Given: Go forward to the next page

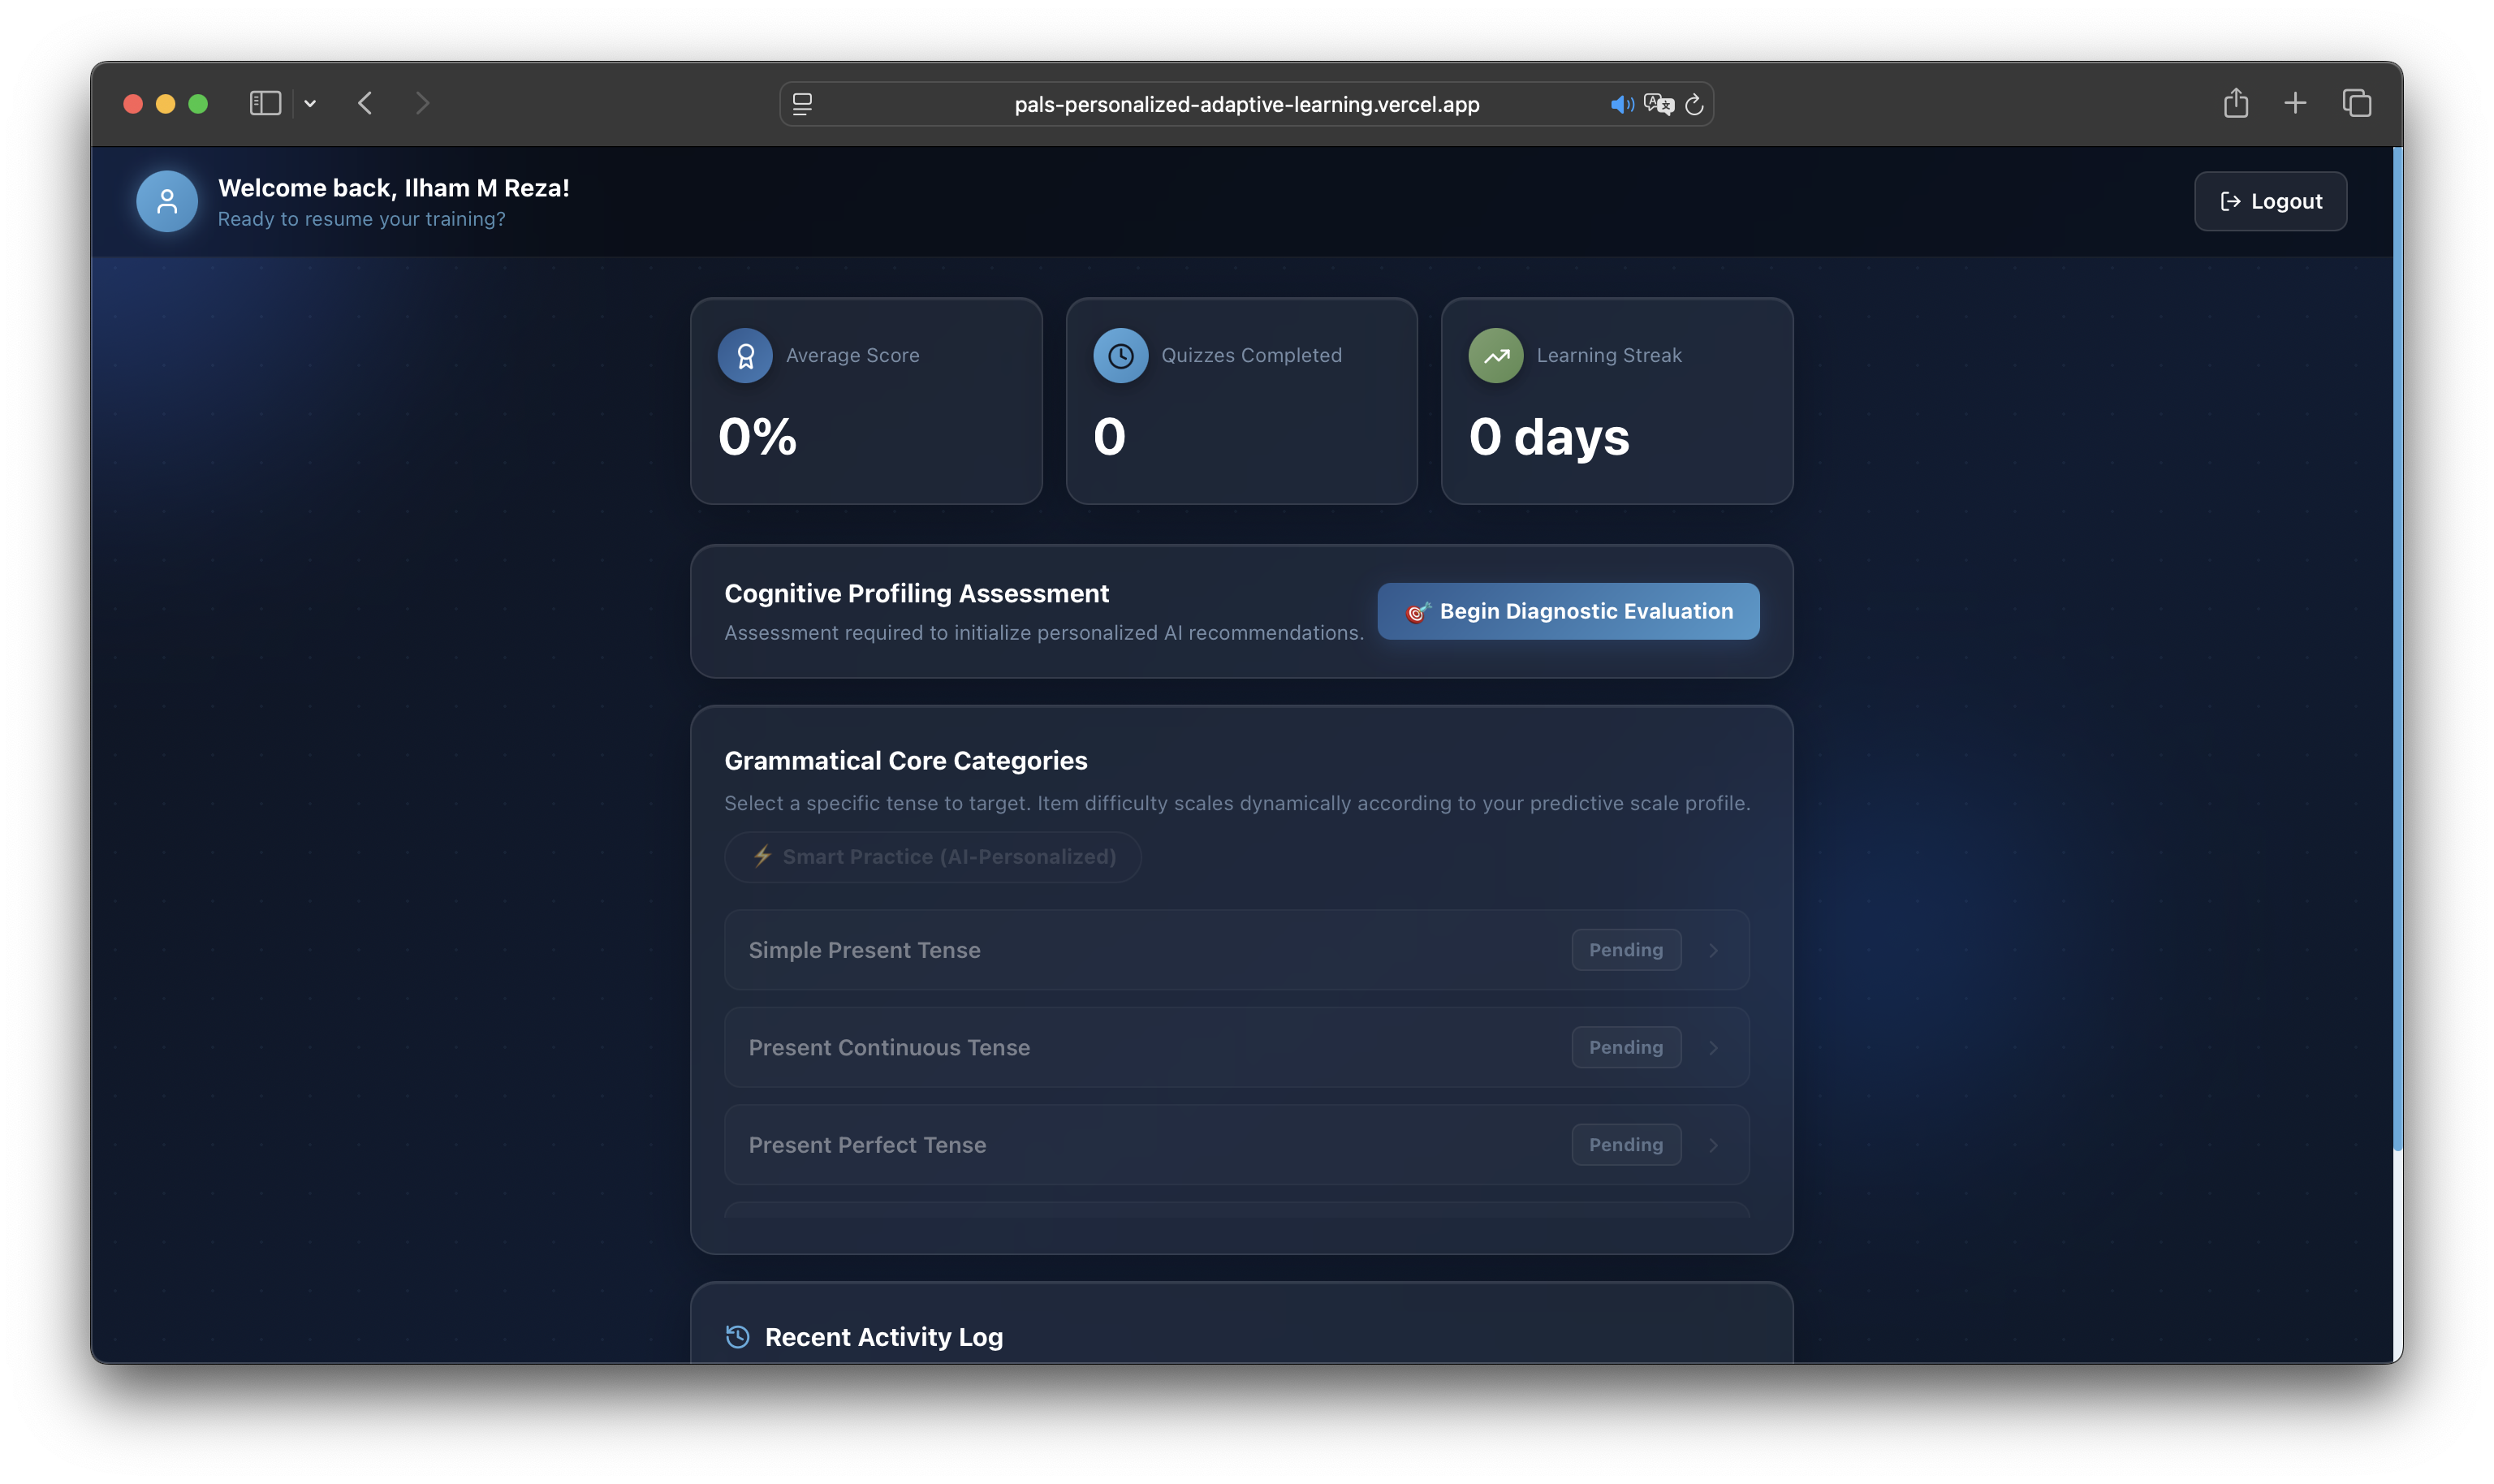Looking at the screenshot, I should 422,103.
